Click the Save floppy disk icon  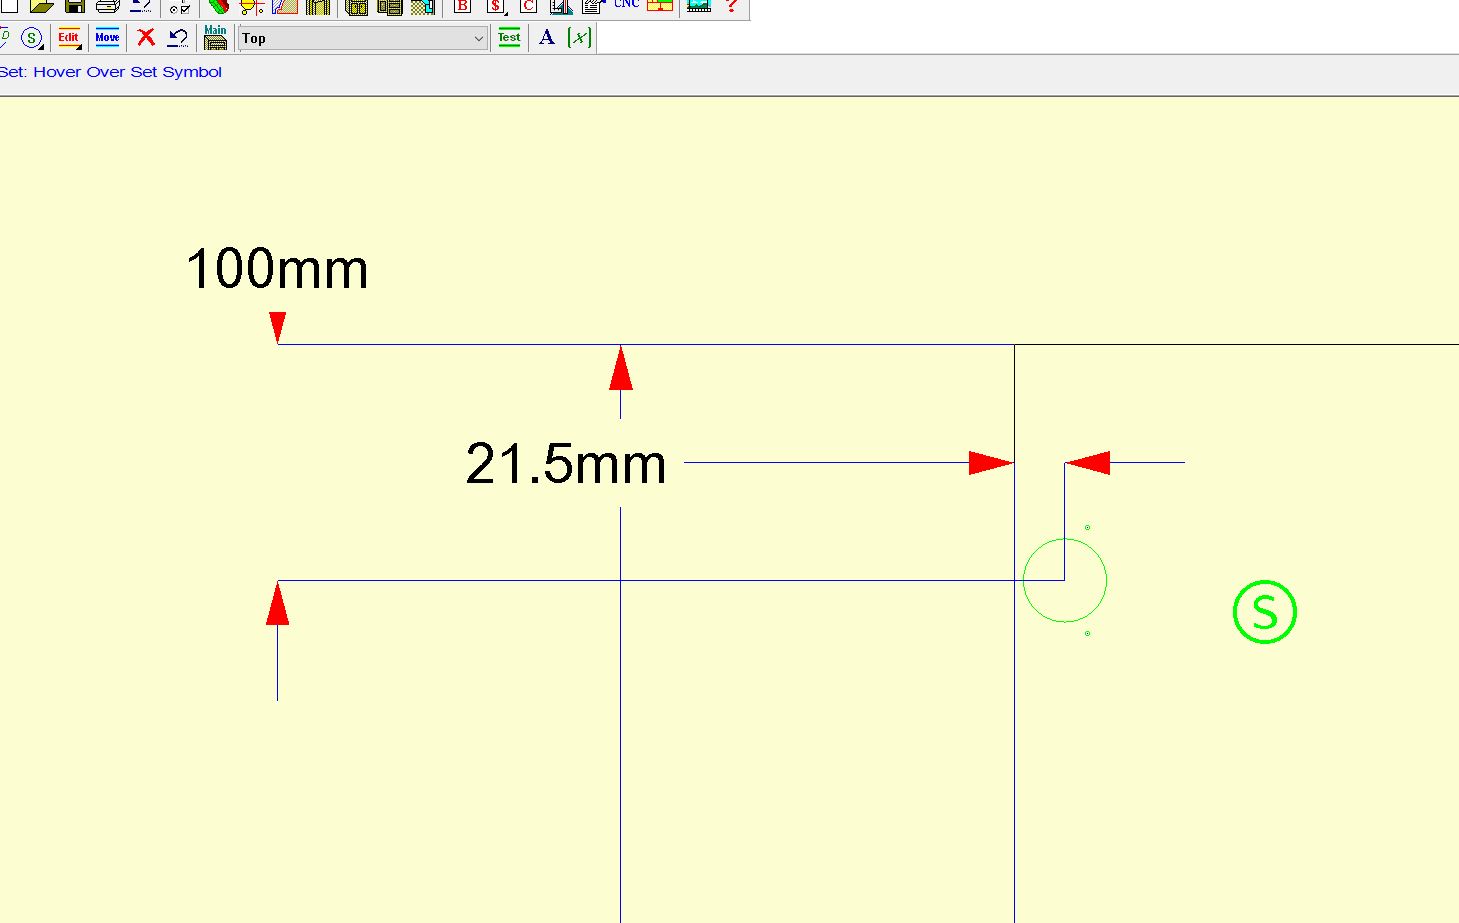click(74, 6)
